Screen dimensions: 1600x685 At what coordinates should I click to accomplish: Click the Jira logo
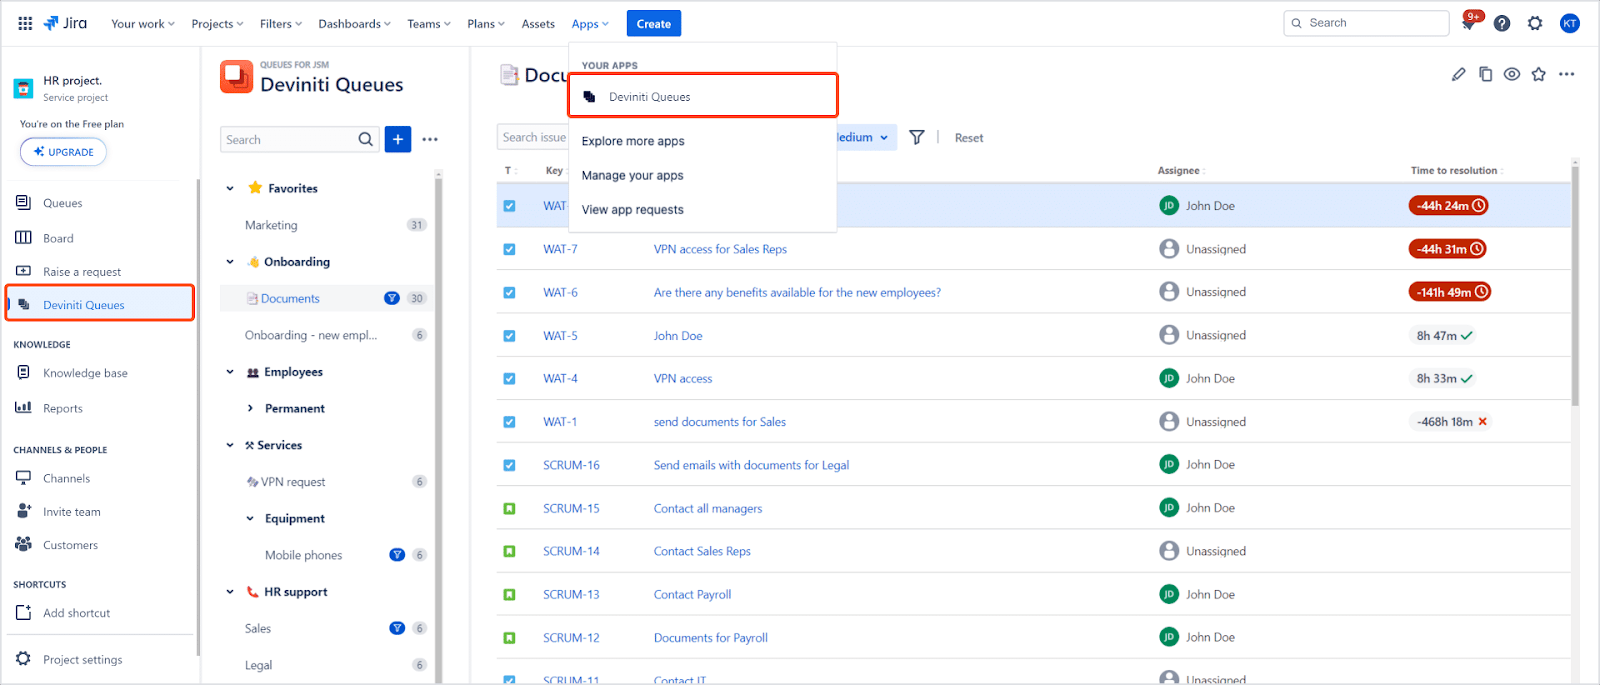(65, 23)
